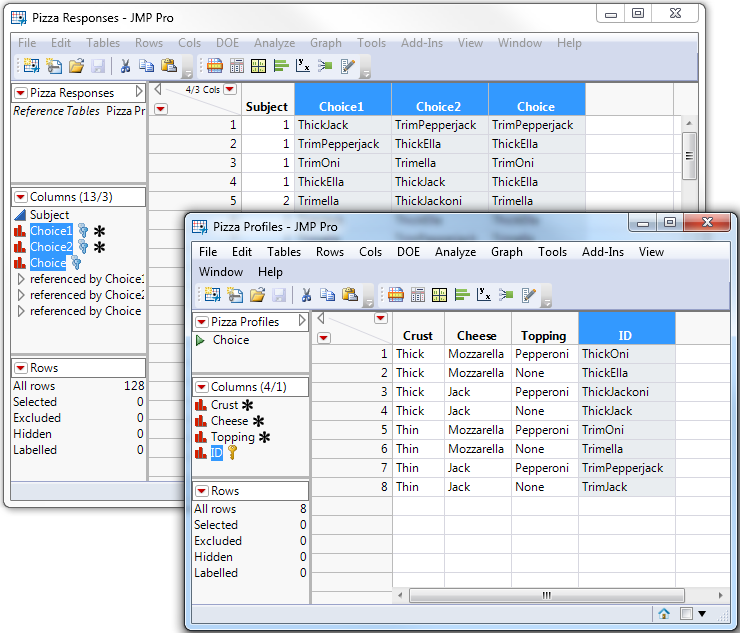
Task: Run the Choice script green triangle
Action: pos(200,340)
